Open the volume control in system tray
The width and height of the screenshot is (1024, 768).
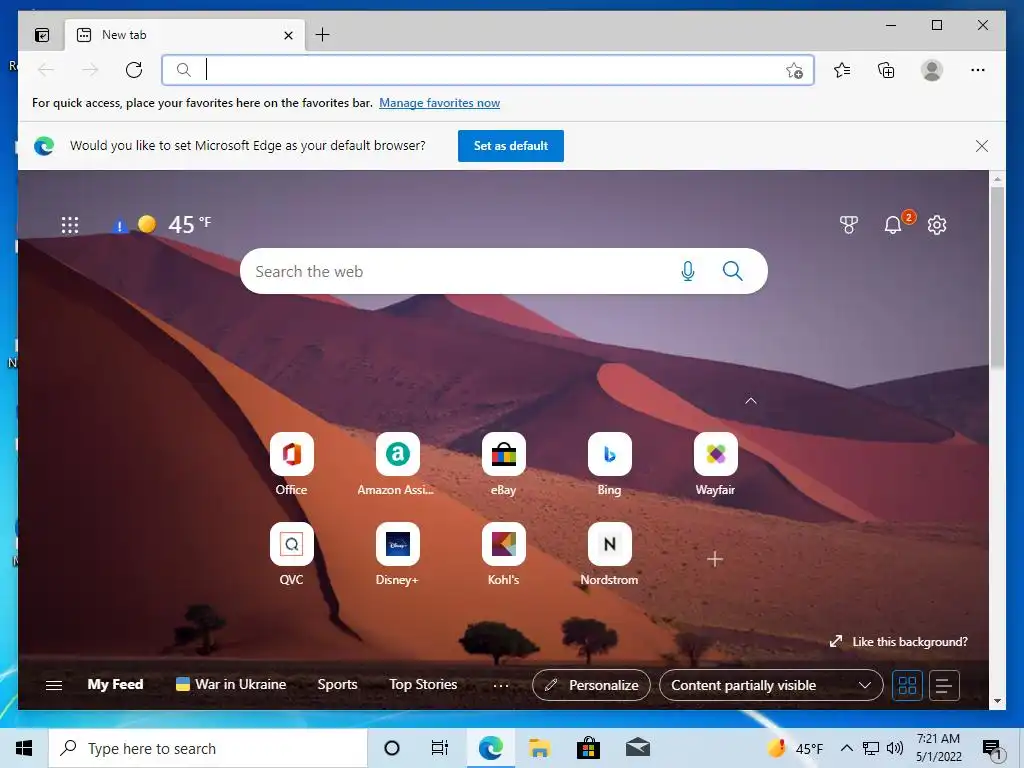[x=895, y=748]
